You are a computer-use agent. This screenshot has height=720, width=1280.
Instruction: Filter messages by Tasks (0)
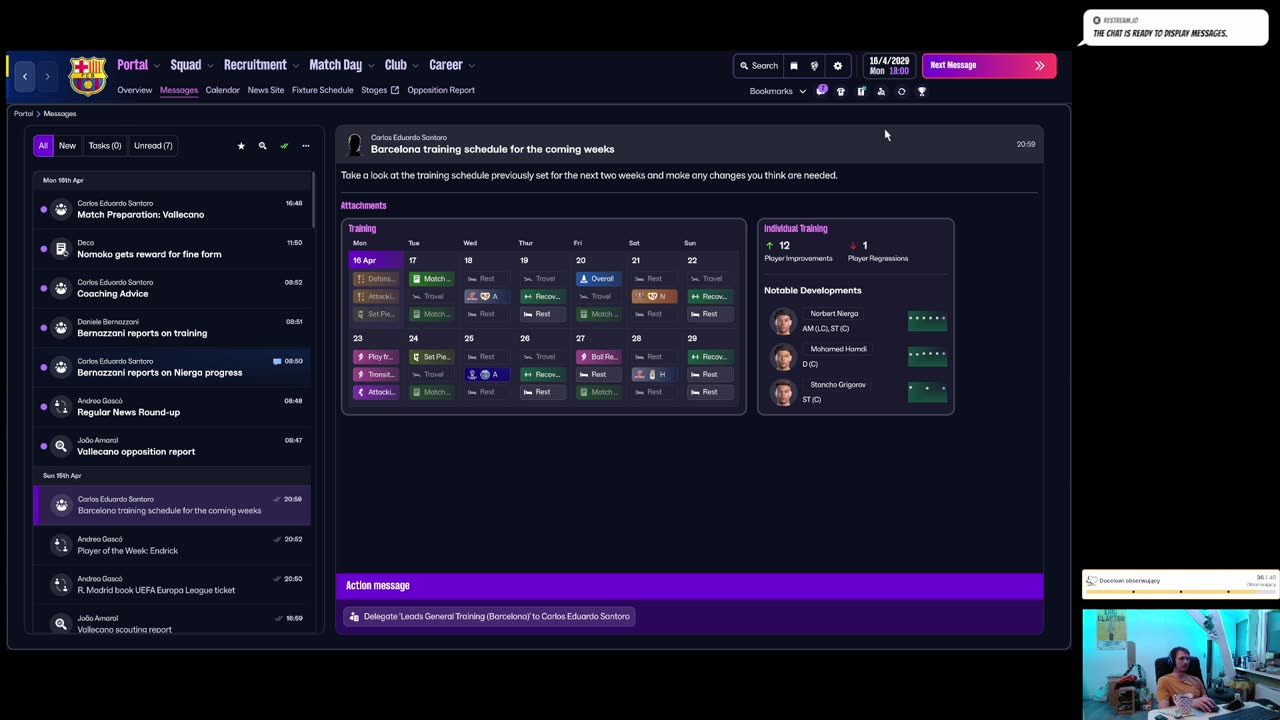105,146
